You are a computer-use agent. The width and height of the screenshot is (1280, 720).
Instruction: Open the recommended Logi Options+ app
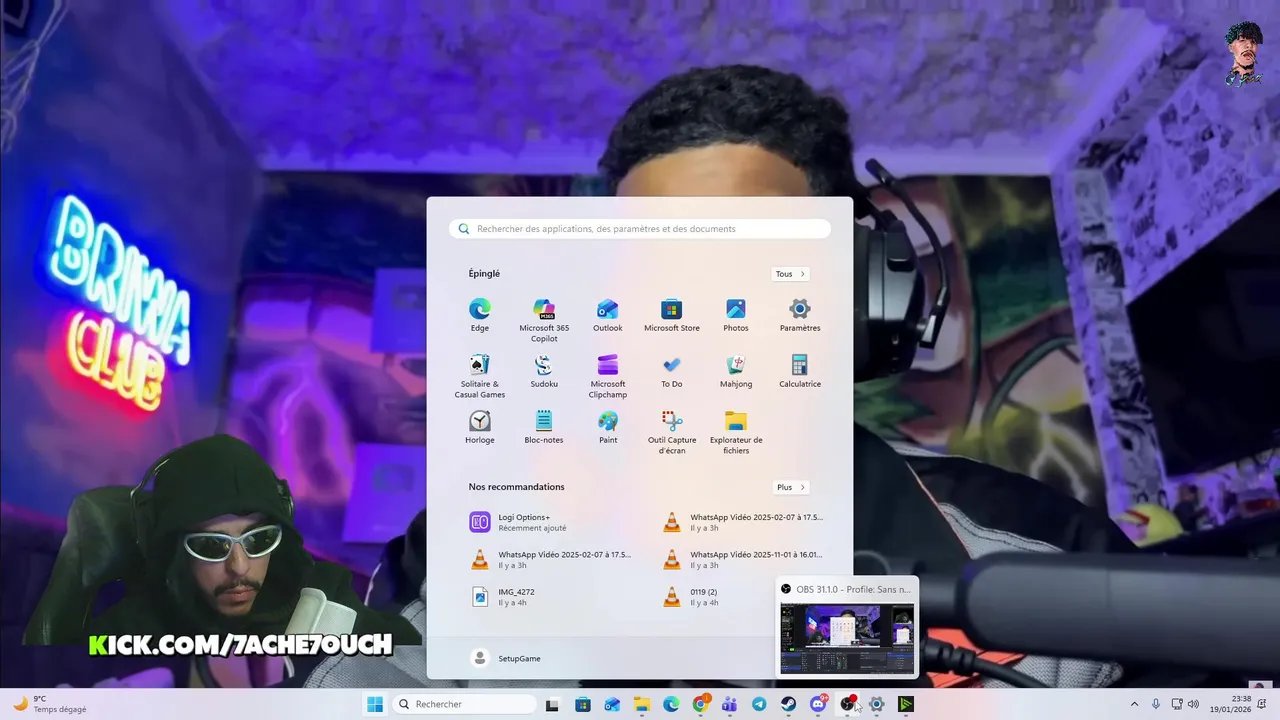(545, 522)
